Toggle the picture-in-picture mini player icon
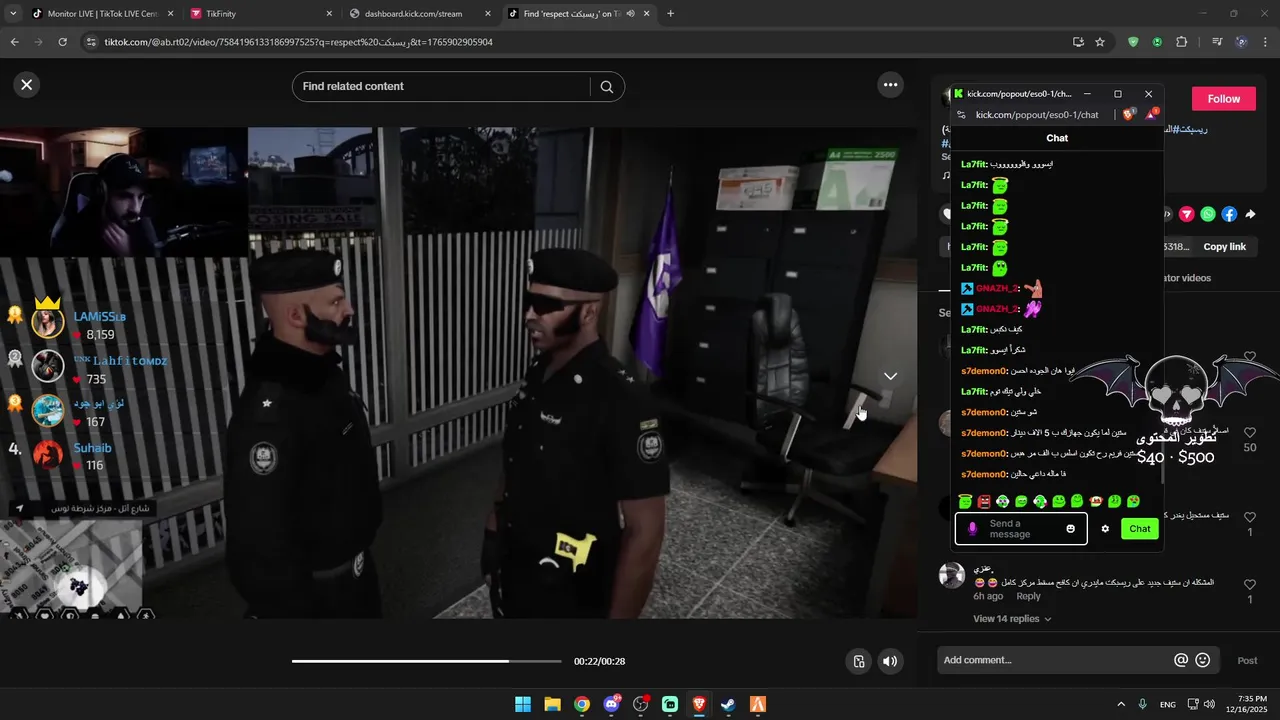The height and width of the screenshot is (720, 1280). (858, 661)
